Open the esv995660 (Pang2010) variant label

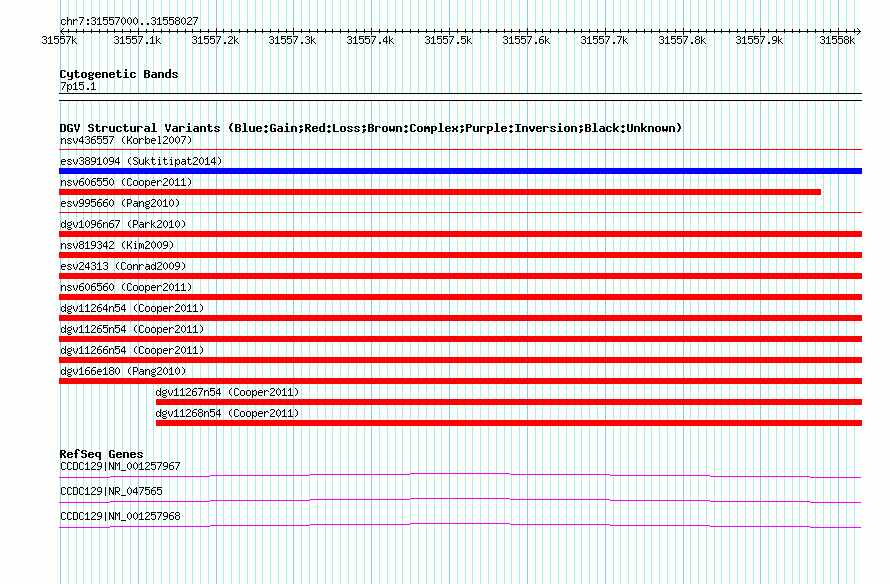tap(120, 203)
